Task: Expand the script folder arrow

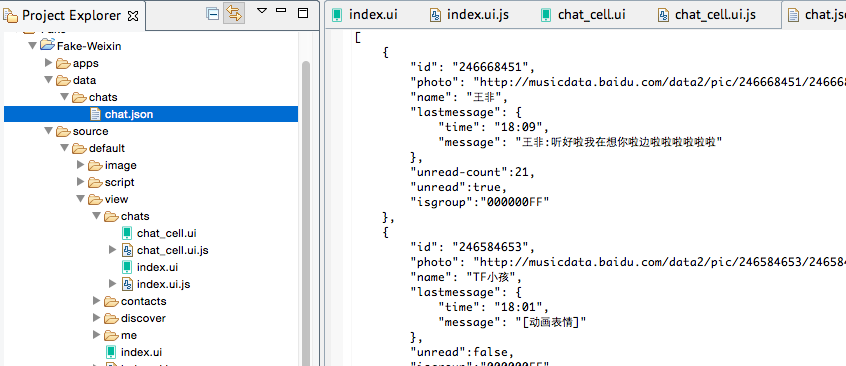Action: click(81, 182)
